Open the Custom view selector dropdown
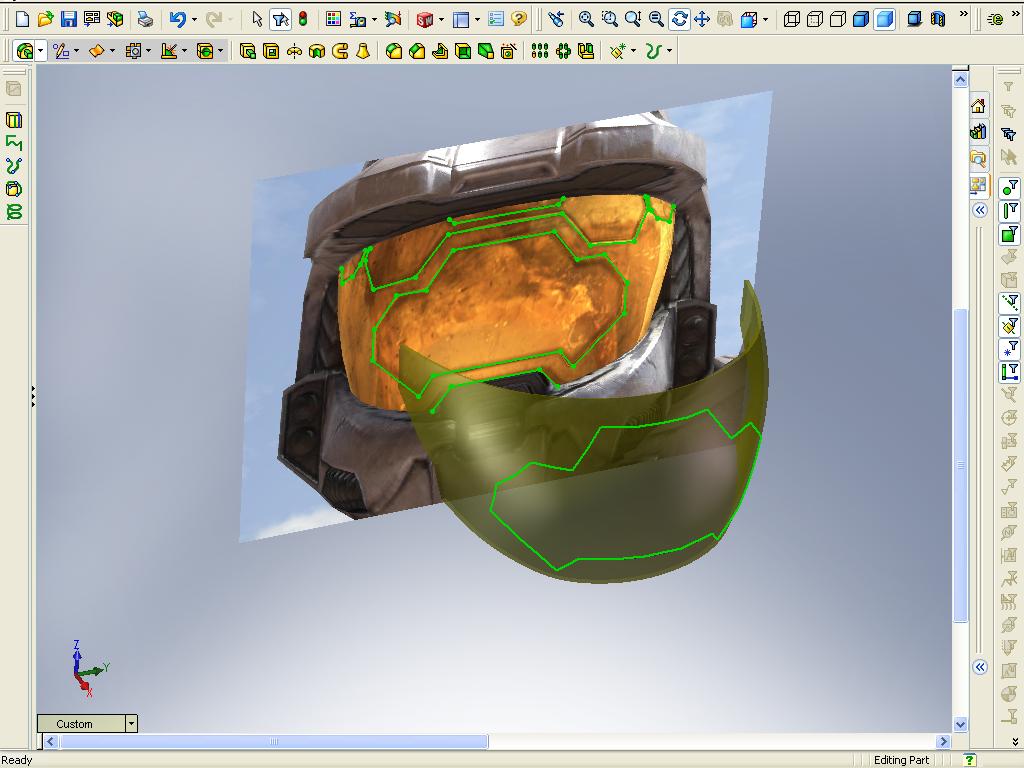The height and width of the screenshot is (768, 1024). (x=131, y=723)
